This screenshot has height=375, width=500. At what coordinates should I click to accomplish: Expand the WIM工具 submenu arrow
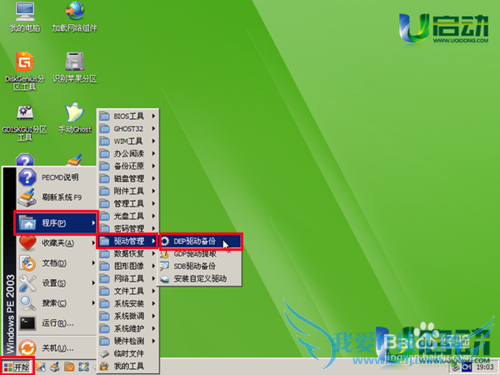pos(153,141)
